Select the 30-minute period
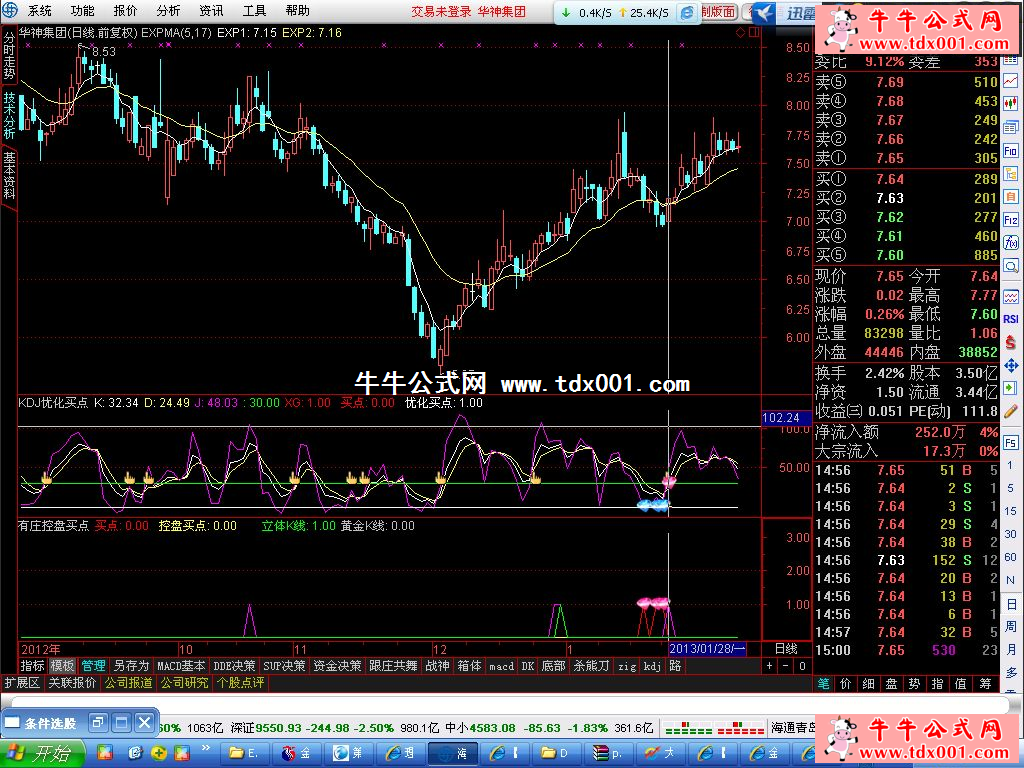1024x768 pixels. 1010,534
